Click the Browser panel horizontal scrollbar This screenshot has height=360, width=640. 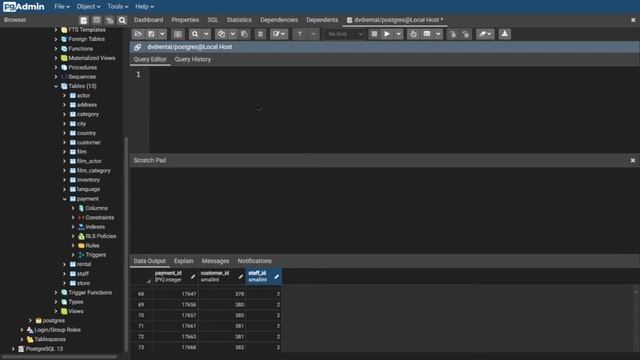59,357
